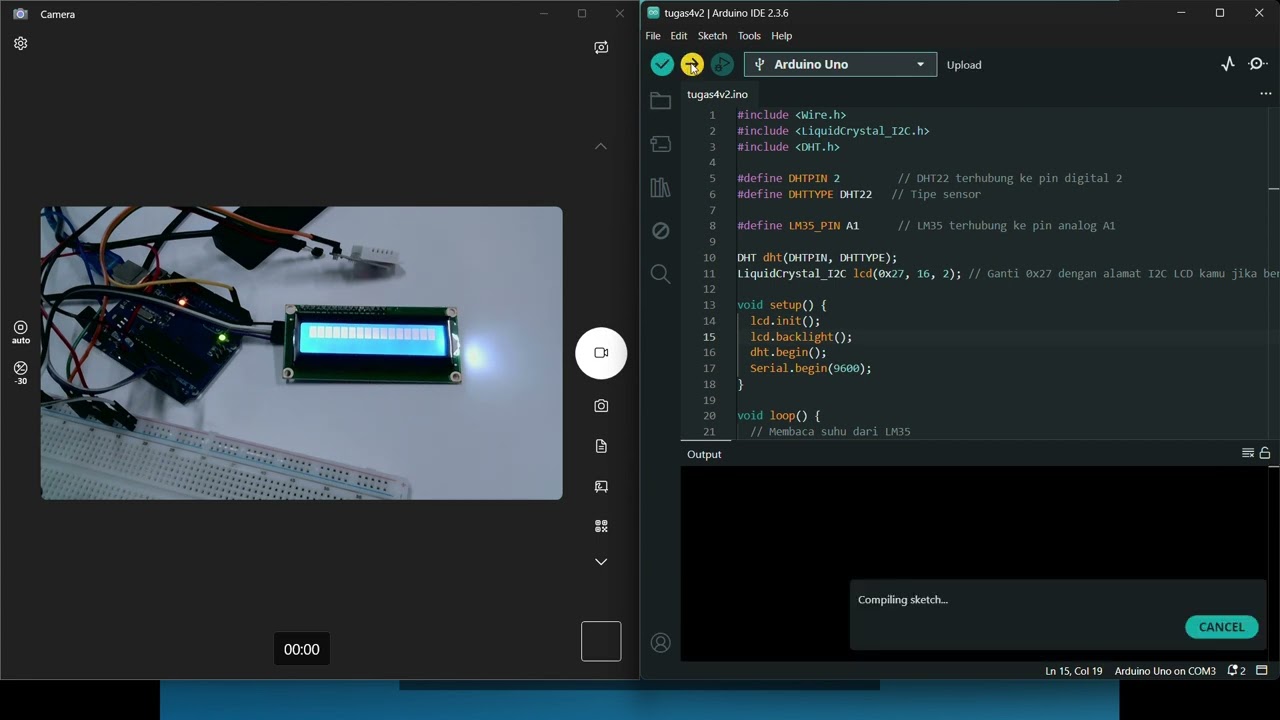Screen dimensions: 1280x720
Task: Click the switch camera icon in Camera app
Action: coord(601,47)
